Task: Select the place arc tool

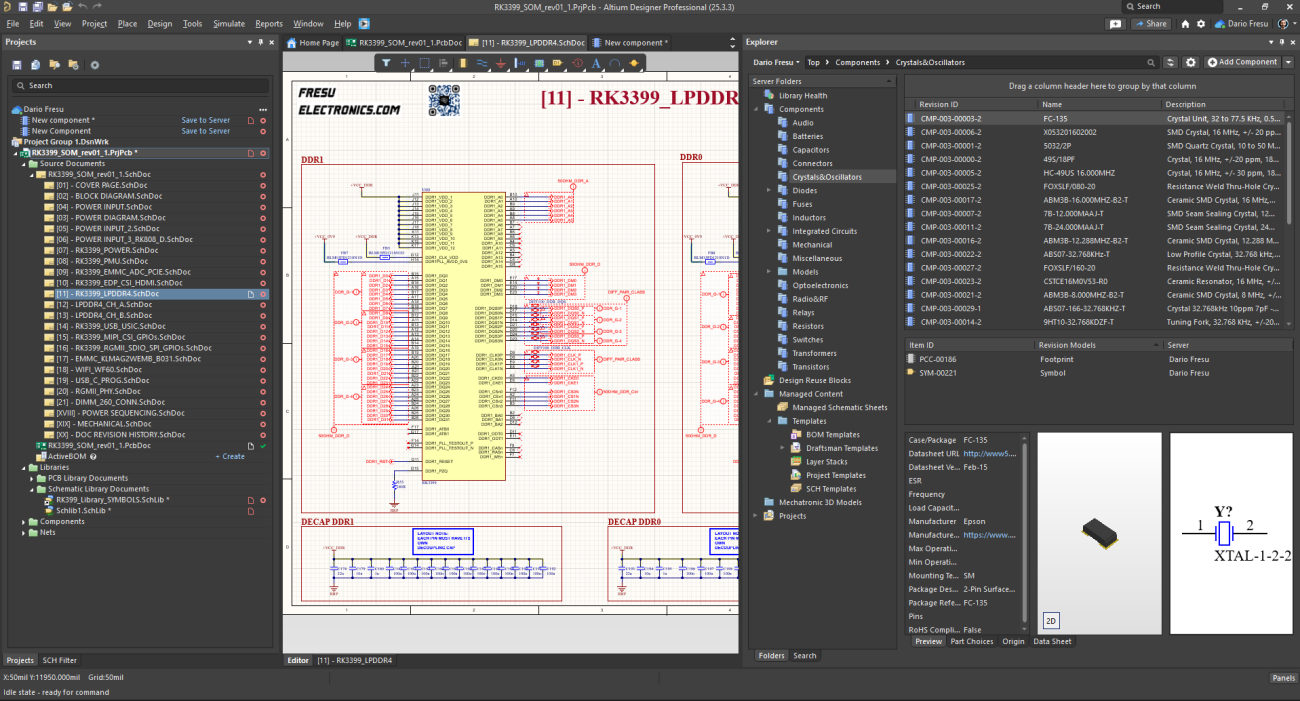Action: click(615, 63)
